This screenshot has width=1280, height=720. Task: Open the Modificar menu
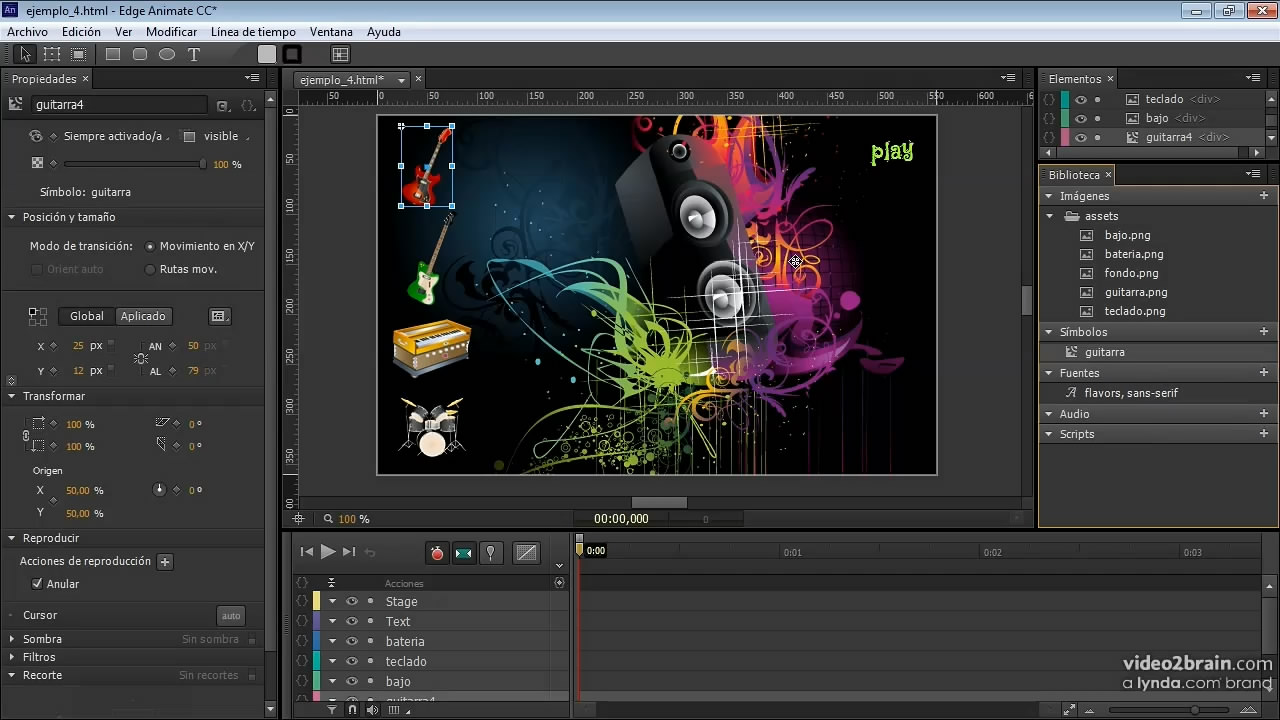pyautogui.click(x=171, y=32)
